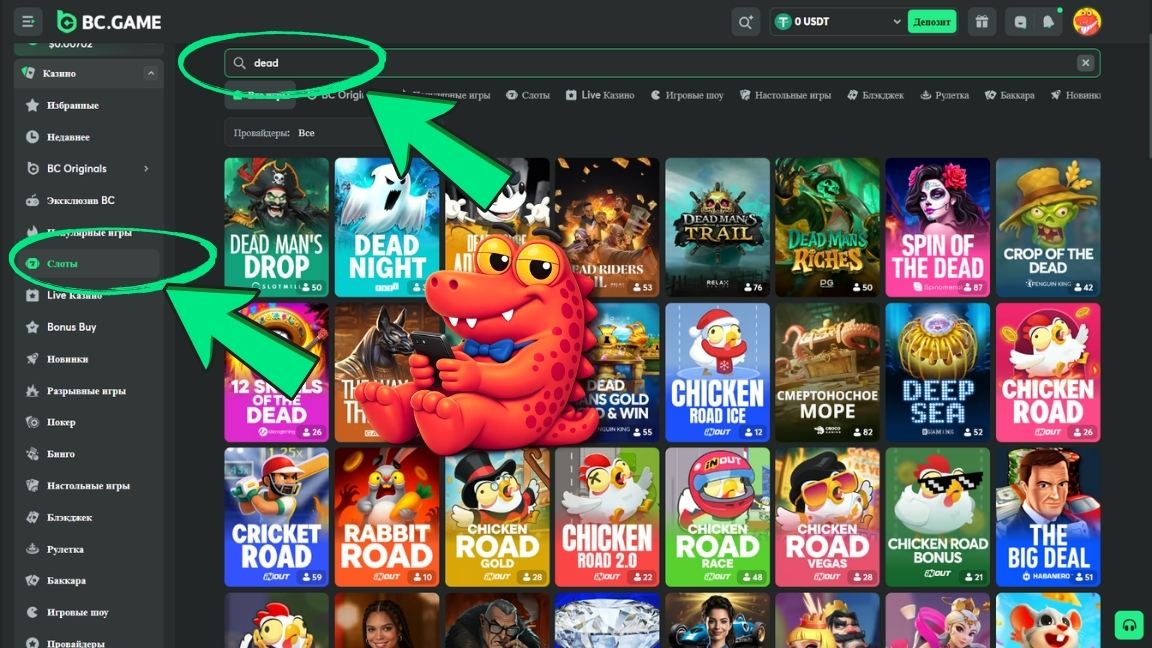Open Chicken Road Vegas game

pyautogui.click(x=827, y=517)
